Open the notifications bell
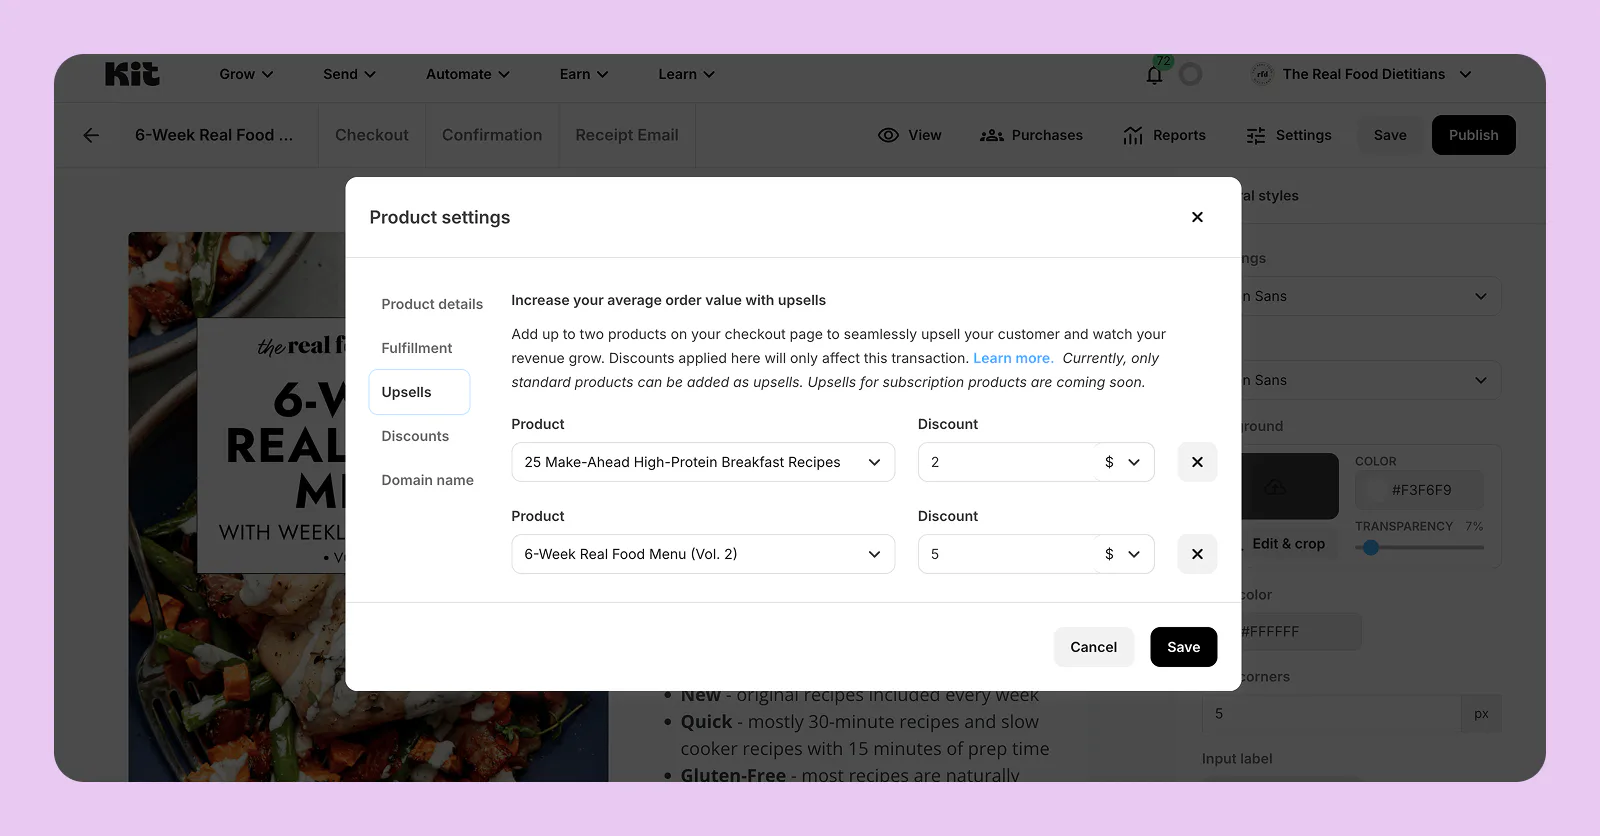The height and width of the screenshot is (836, 1600). [1154, 75]
